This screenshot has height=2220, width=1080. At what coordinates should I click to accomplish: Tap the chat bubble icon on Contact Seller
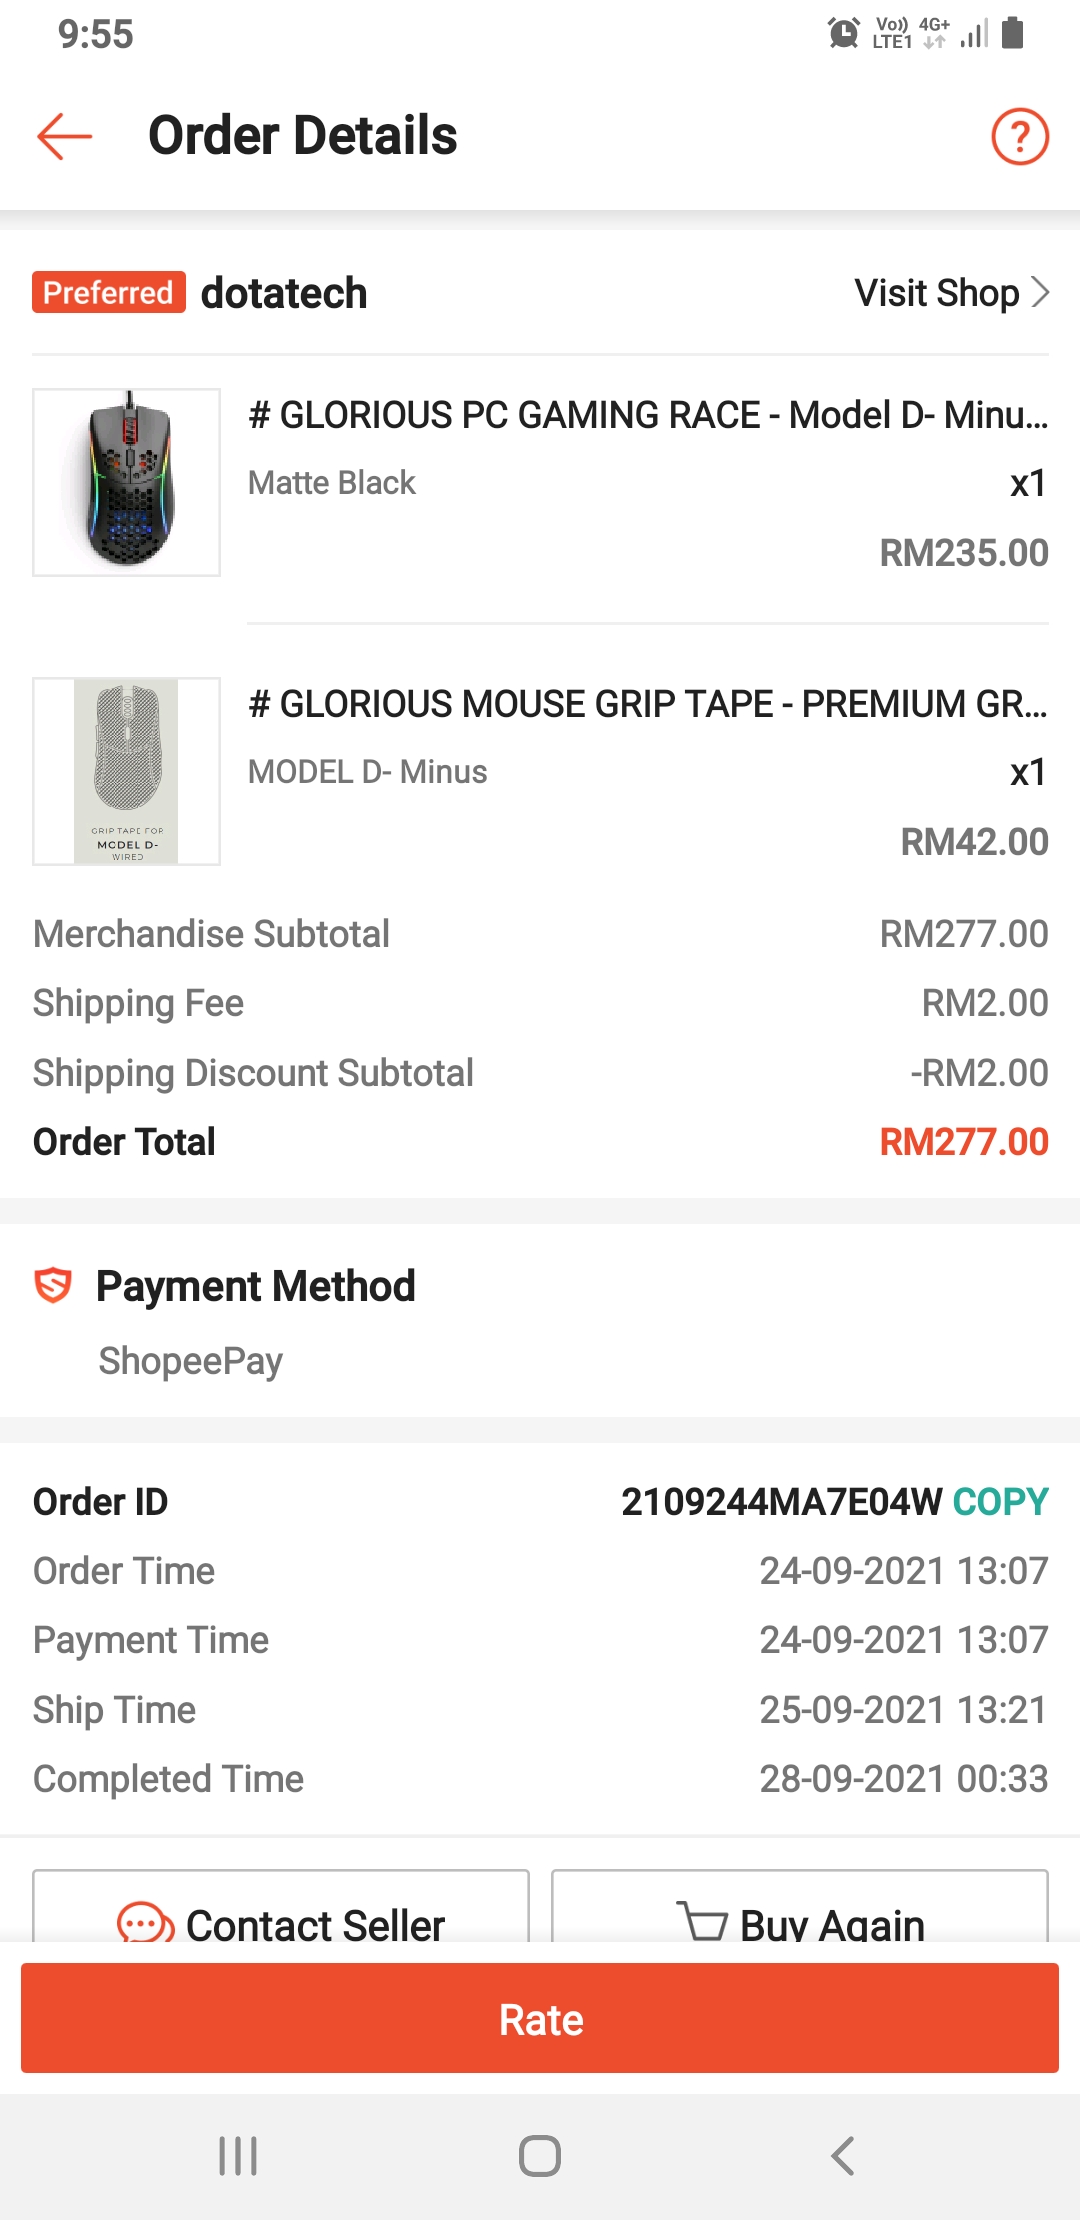click(x=145, y=1922)
